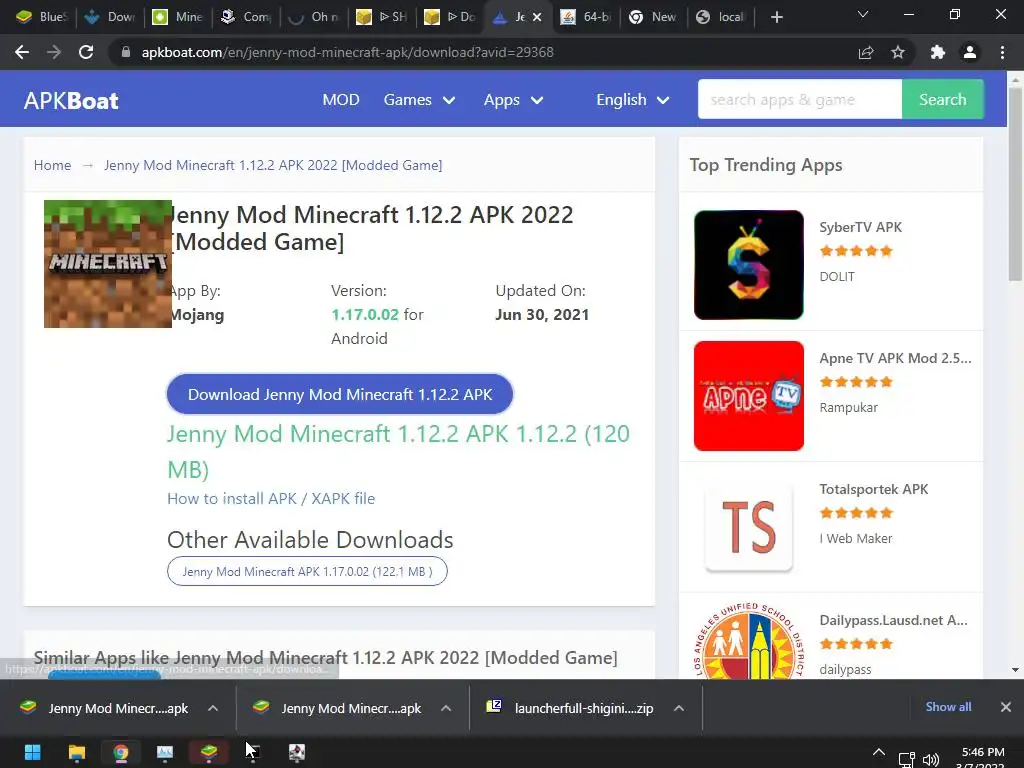Expand launcherfull-shigini zip download options
The height and width of the screenshot is (768, 1024).
point(679,708)
